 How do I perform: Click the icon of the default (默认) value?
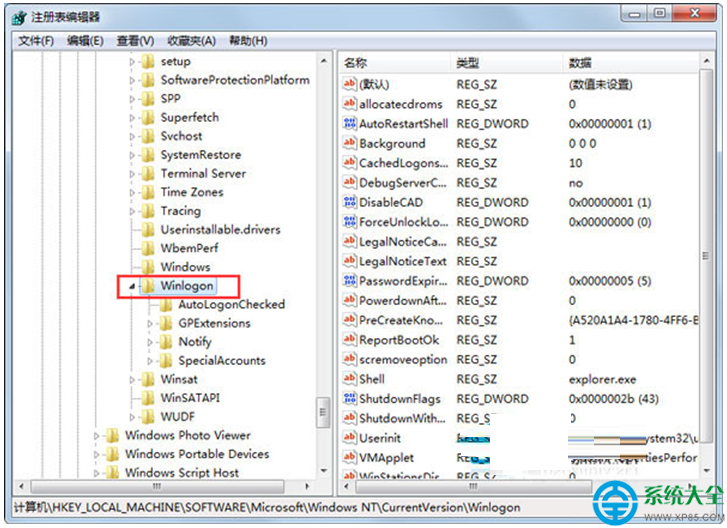[x=350, y=84]
